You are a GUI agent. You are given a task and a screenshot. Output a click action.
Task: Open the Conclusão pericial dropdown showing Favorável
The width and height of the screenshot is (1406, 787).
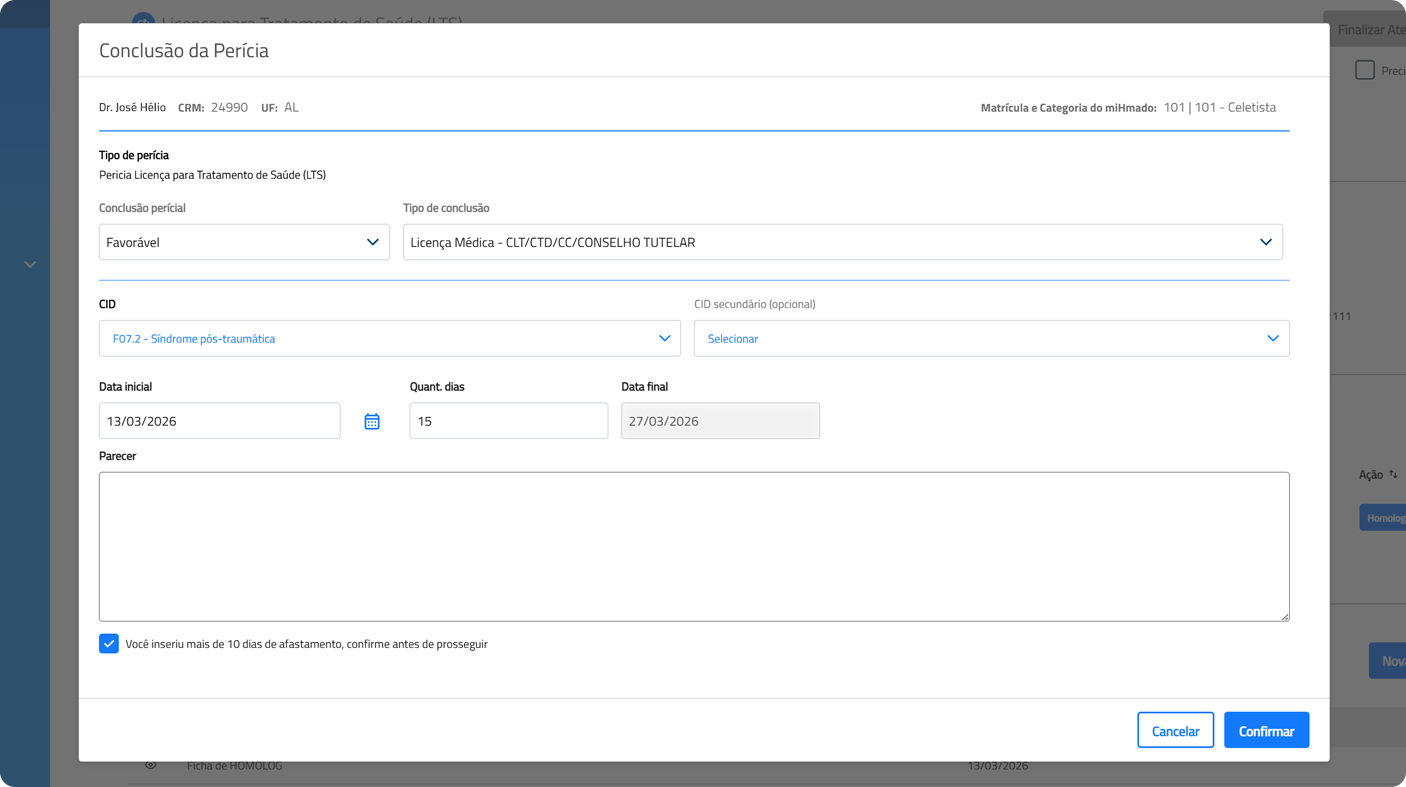(x=244, y=243)
